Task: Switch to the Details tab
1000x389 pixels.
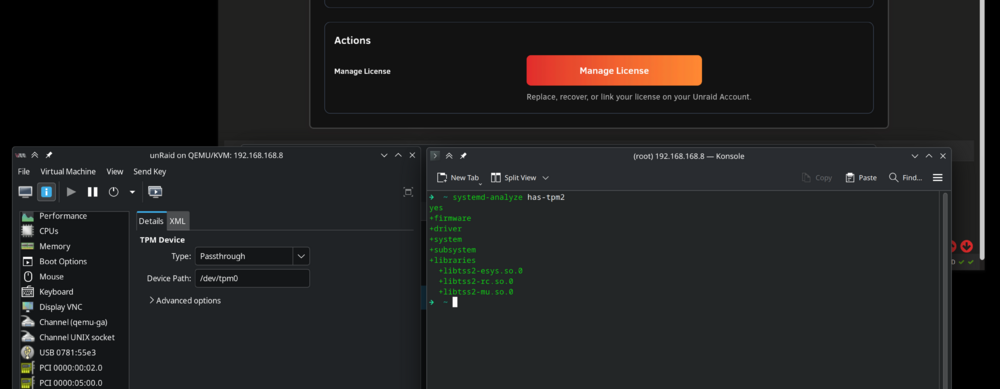Action: [x=151, y=221]
